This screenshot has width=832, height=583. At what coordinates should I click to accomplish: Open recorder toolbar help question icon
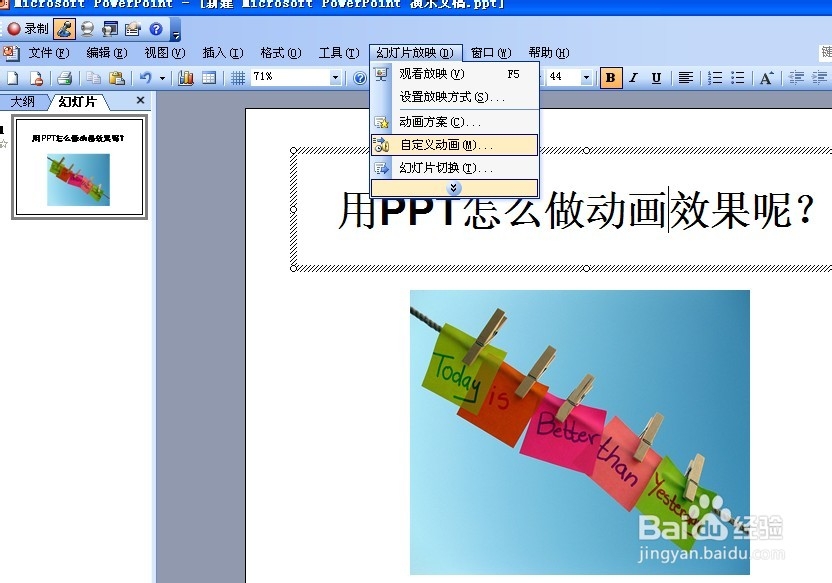pyautogui.click(x=155, y=29)
